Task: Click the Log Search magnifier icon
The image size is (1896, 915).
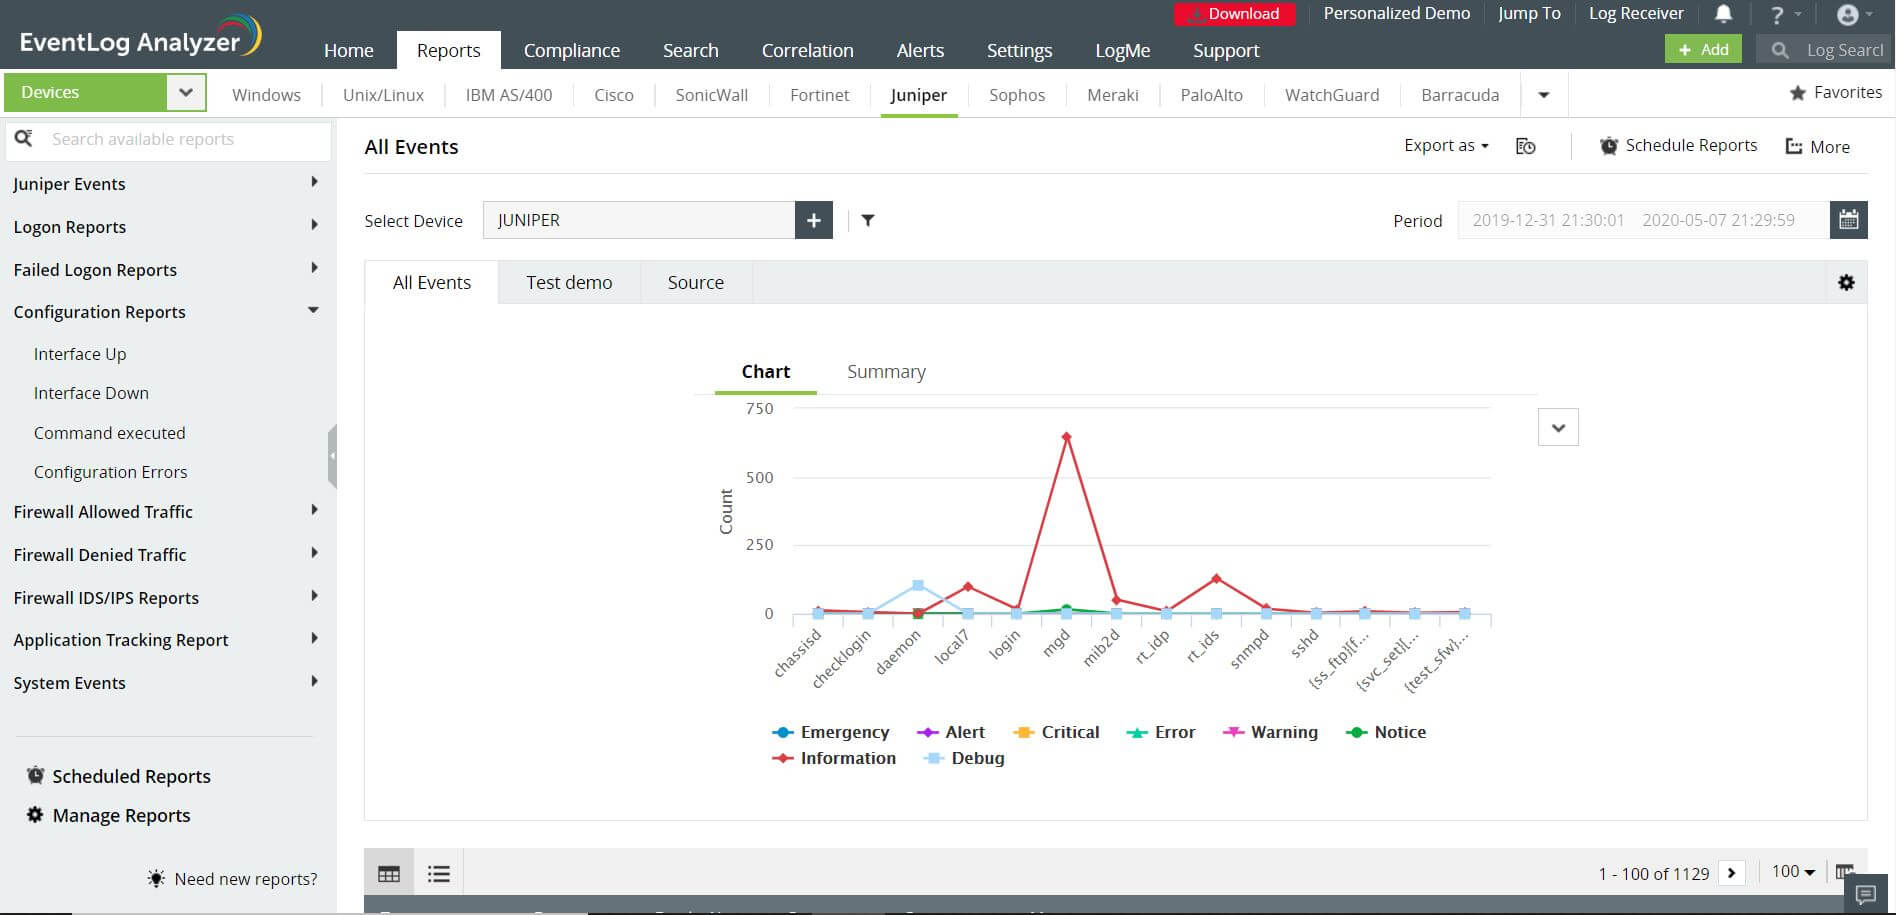Action: (x=1780, y=49)
